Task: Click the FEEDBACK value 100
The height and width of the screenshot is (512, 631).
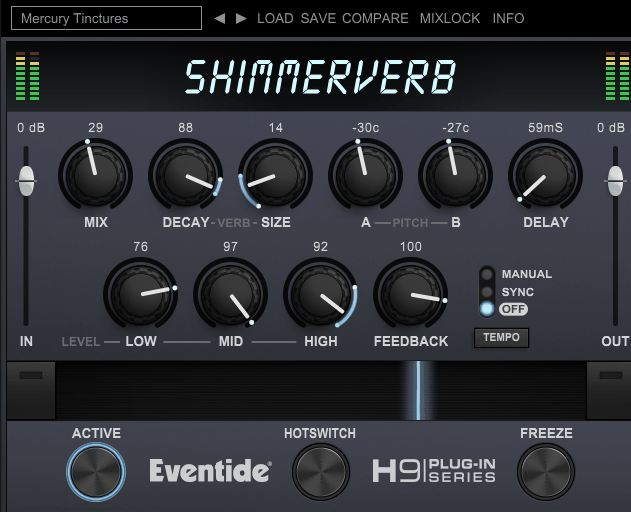Action: coord(411,247)
